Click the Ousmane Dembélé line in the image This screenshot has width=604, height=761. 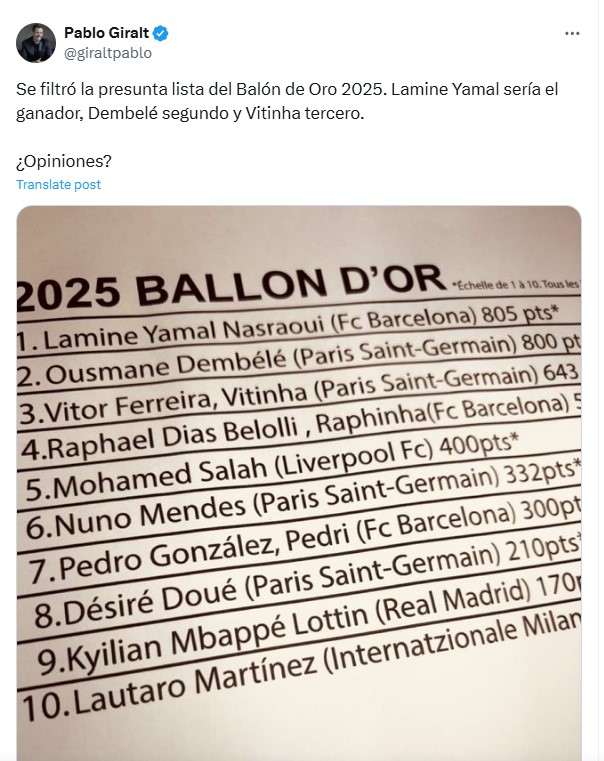[x=298, y=362]
